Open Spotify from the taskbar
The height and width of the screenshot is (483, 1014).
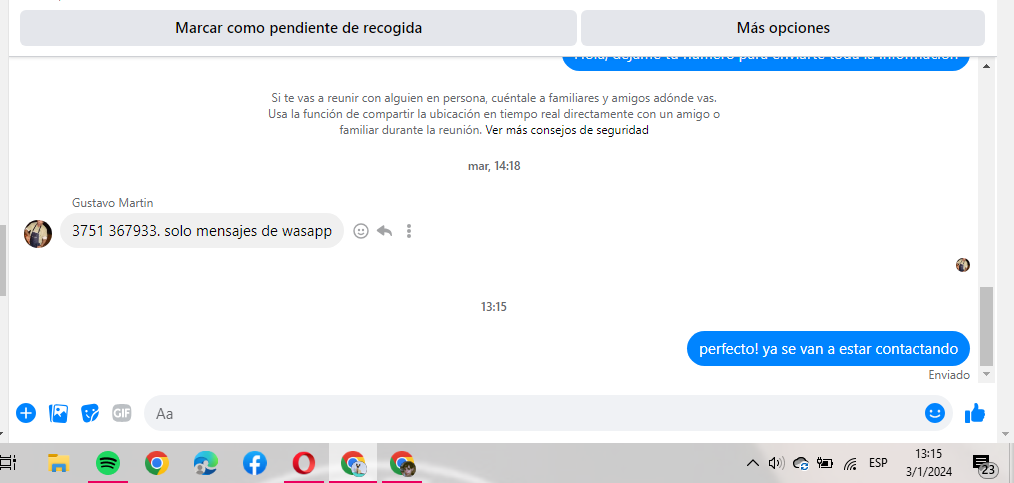click(x=107, y=463)
